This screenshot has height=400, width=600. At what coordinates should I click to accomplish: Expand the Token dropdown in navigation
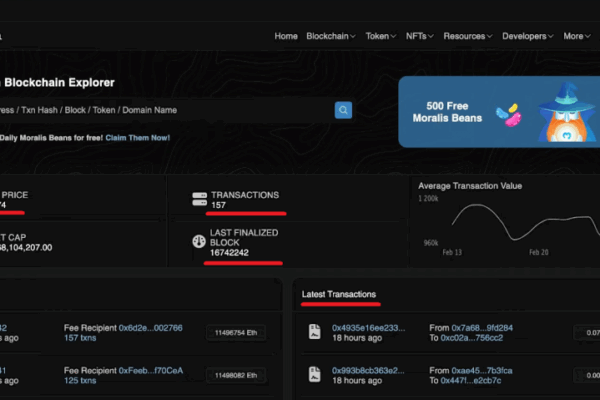380,36
